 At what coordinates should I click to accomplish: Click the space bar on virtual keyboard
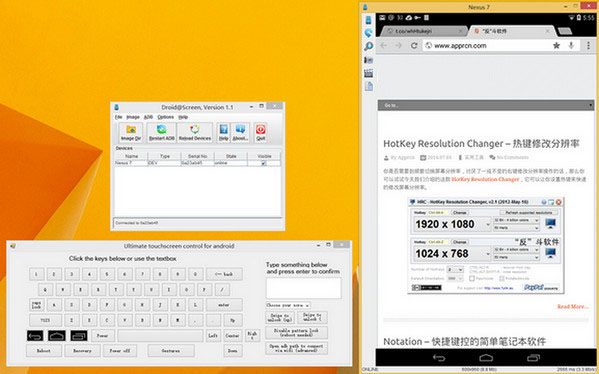(x=160, y=335)
